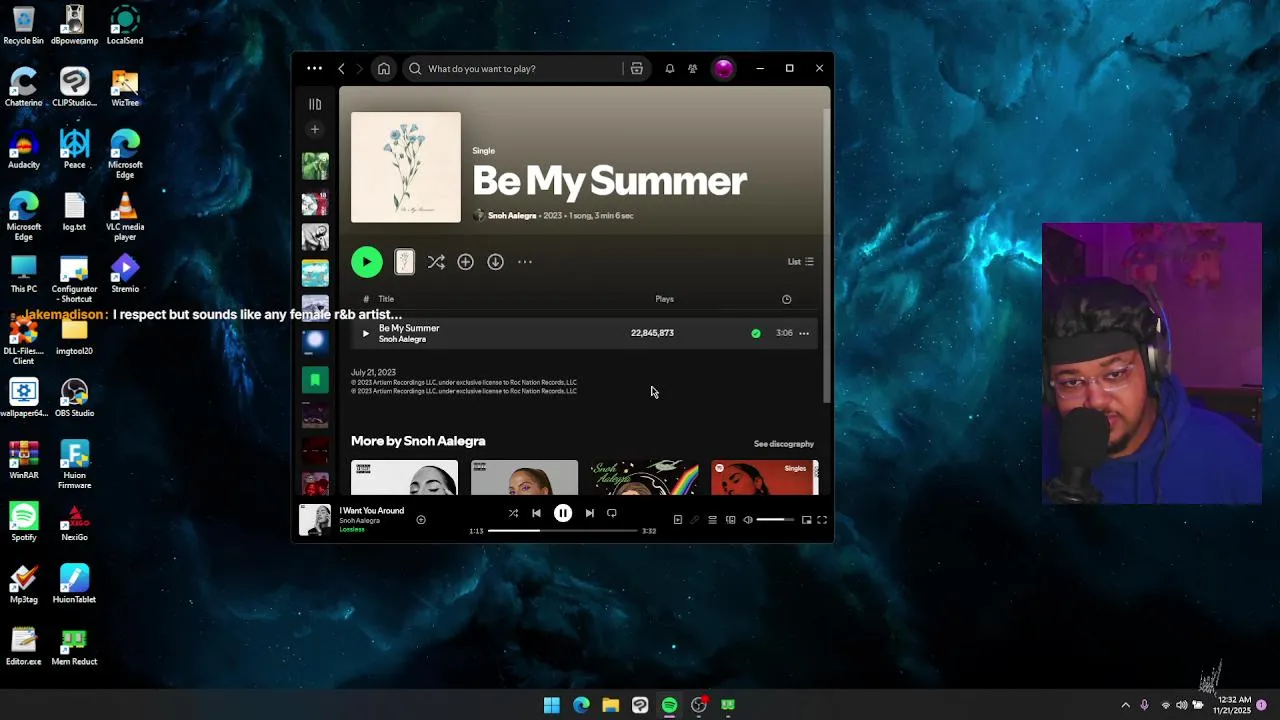Adjust the Spotify volume slider
The width and height of the screenshot is (1280, 720).
point(776,520)
